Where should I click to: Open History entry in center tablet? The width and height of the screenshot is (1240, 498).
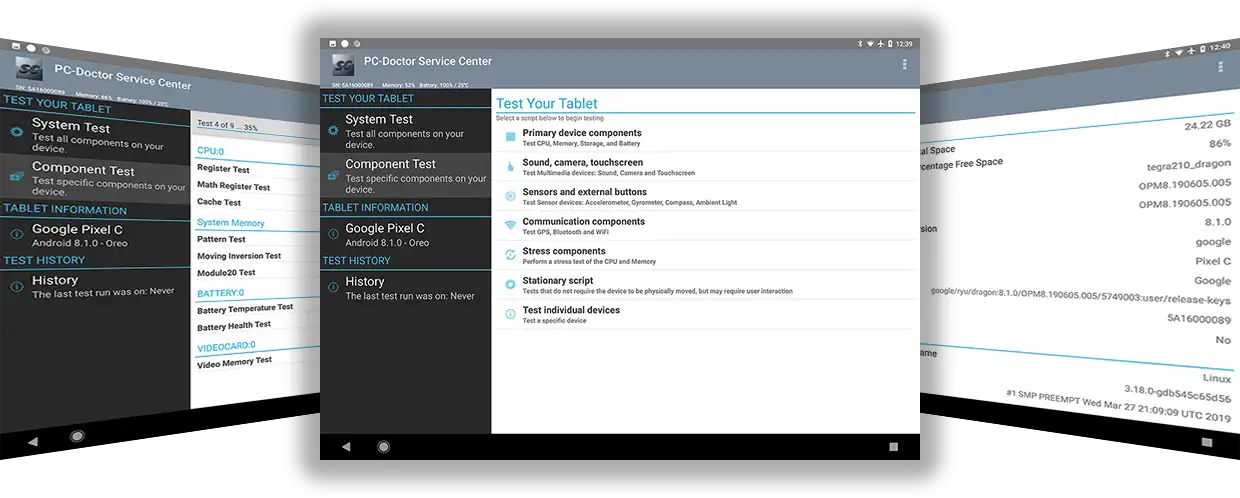[x=405, y=288]
